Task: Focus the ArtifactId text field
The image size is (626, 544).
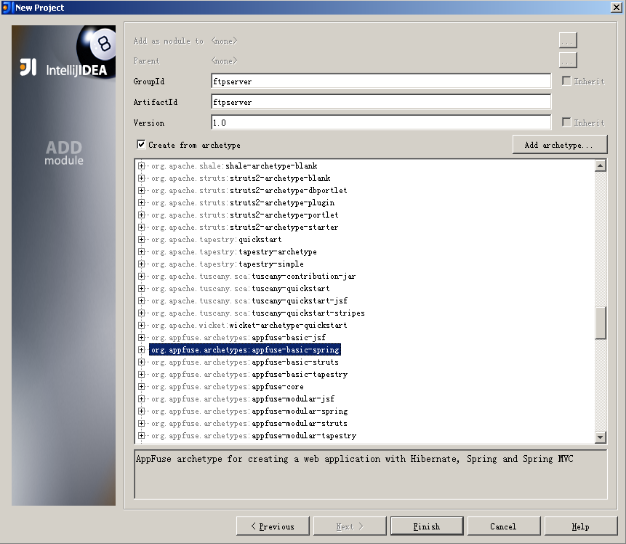Action: pyautogui.click(x=381, y=102)
